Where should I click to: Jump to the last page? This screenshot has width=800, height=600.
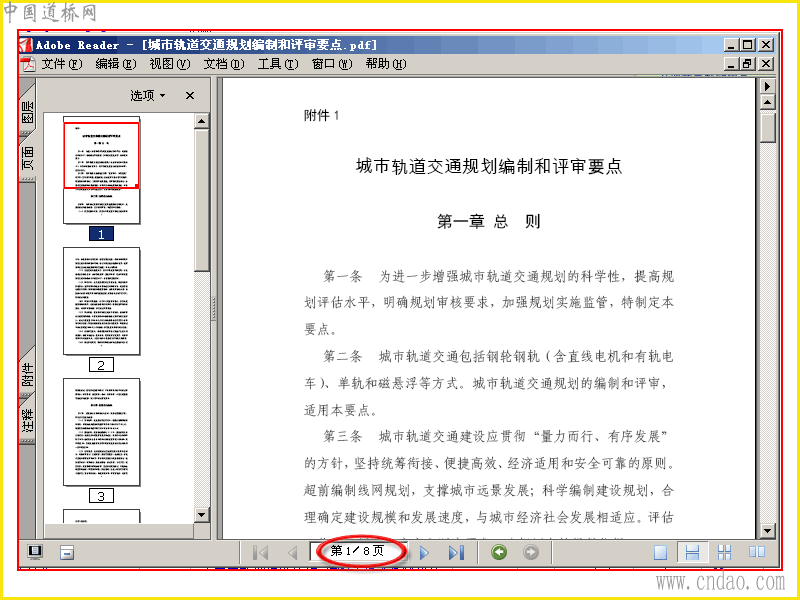(x=456, y=553)
